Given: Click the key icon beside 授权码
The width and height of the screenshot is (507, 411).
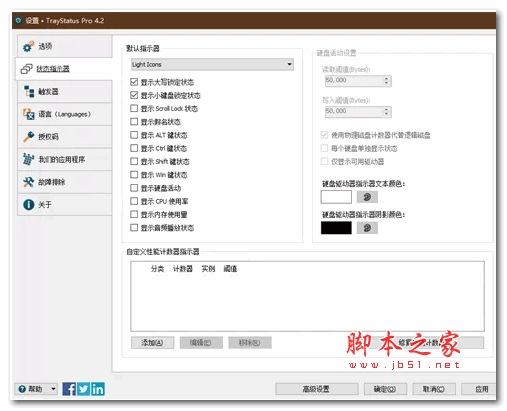Looking at the screenshot, I should pos(29,137).
